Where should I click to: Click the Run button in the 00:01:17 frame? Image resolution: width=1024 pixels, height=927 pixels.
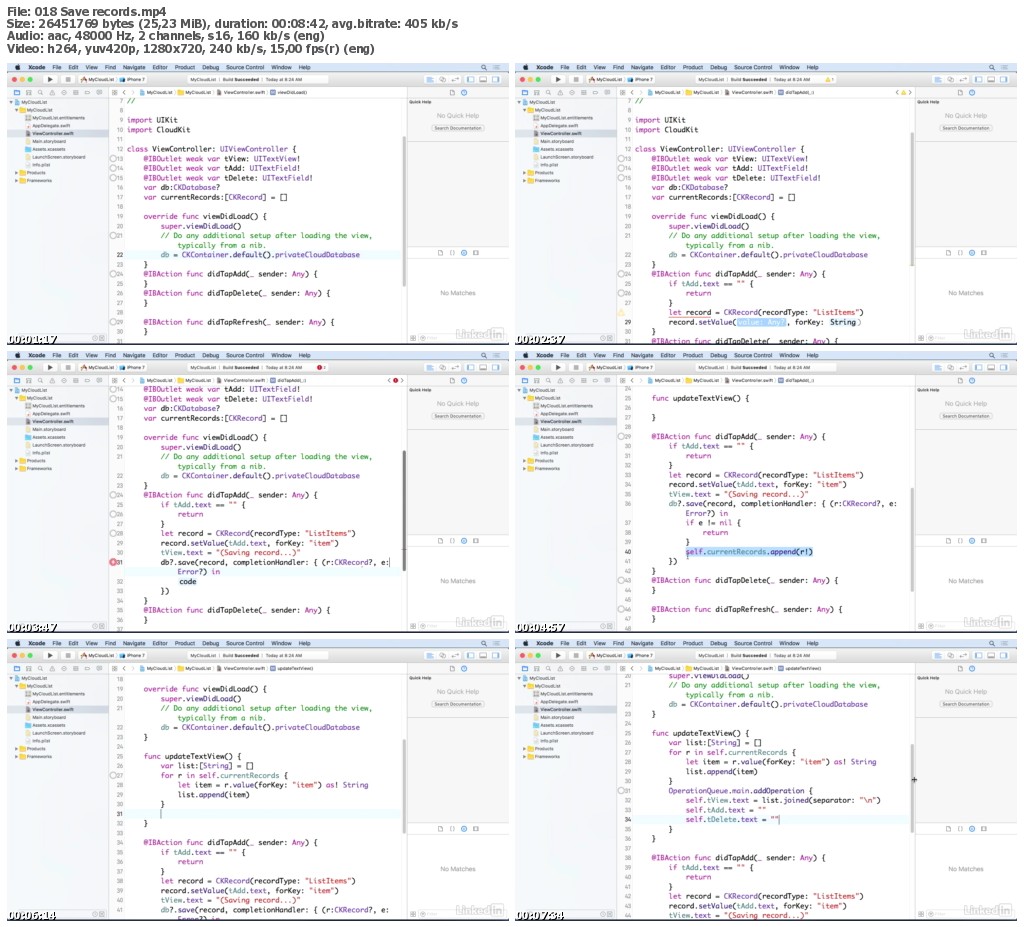pos(50,80)
